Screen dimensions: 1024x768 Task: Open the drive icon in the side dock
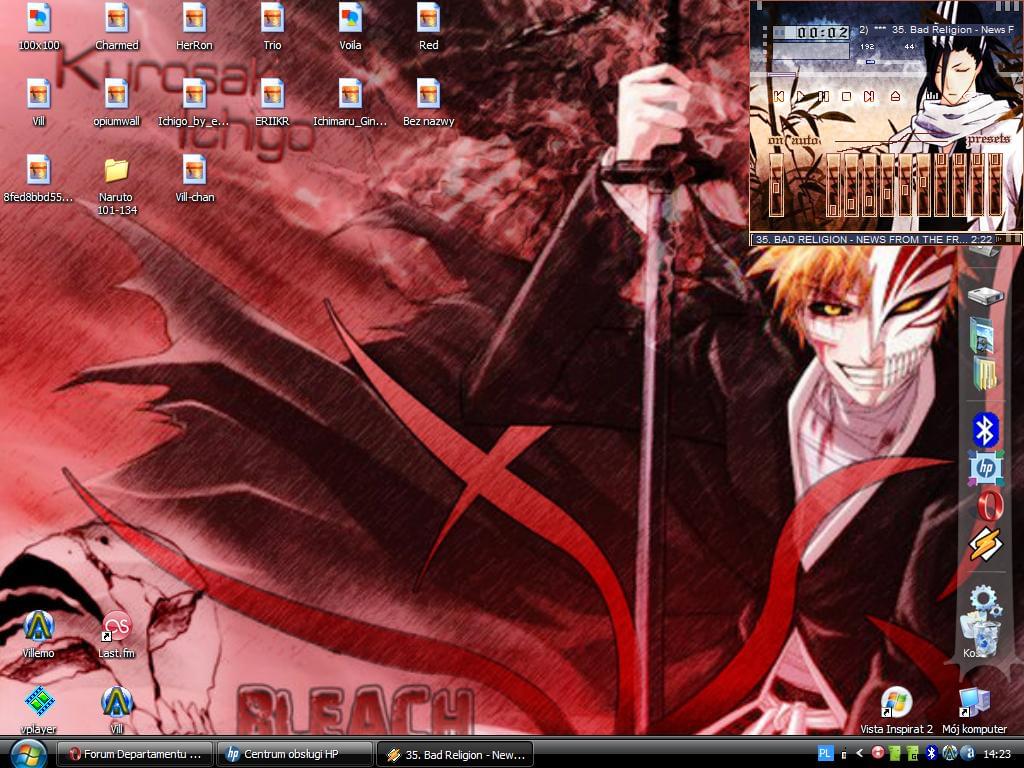(985, 295)
